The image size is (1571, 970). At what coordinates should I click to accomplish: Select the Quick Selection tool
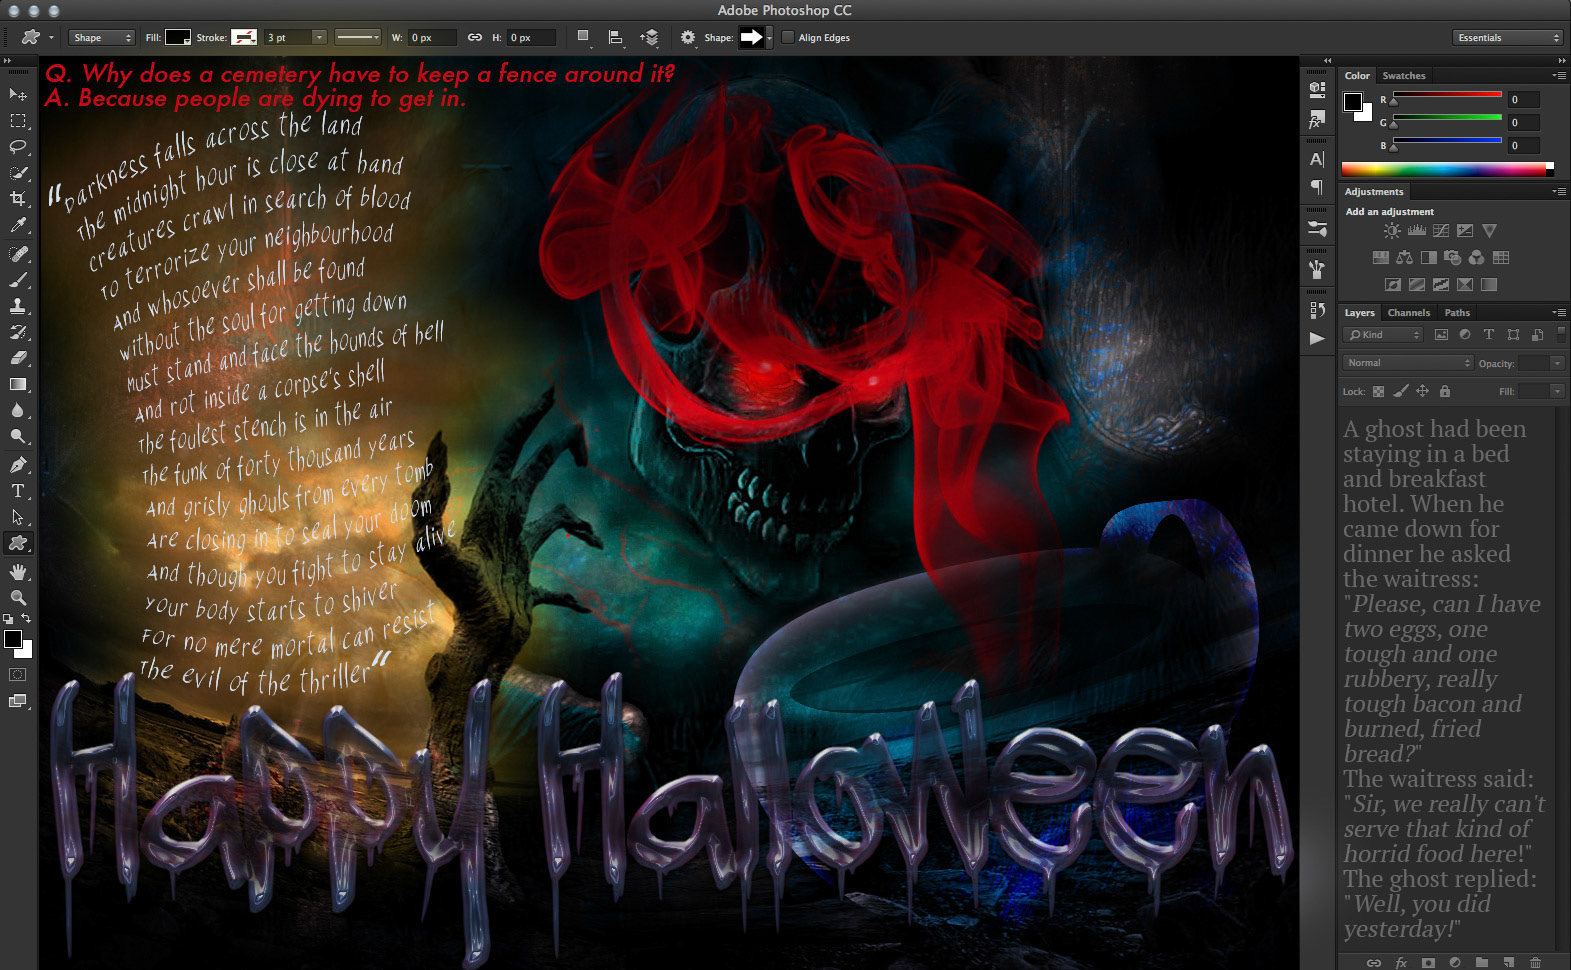18,172
